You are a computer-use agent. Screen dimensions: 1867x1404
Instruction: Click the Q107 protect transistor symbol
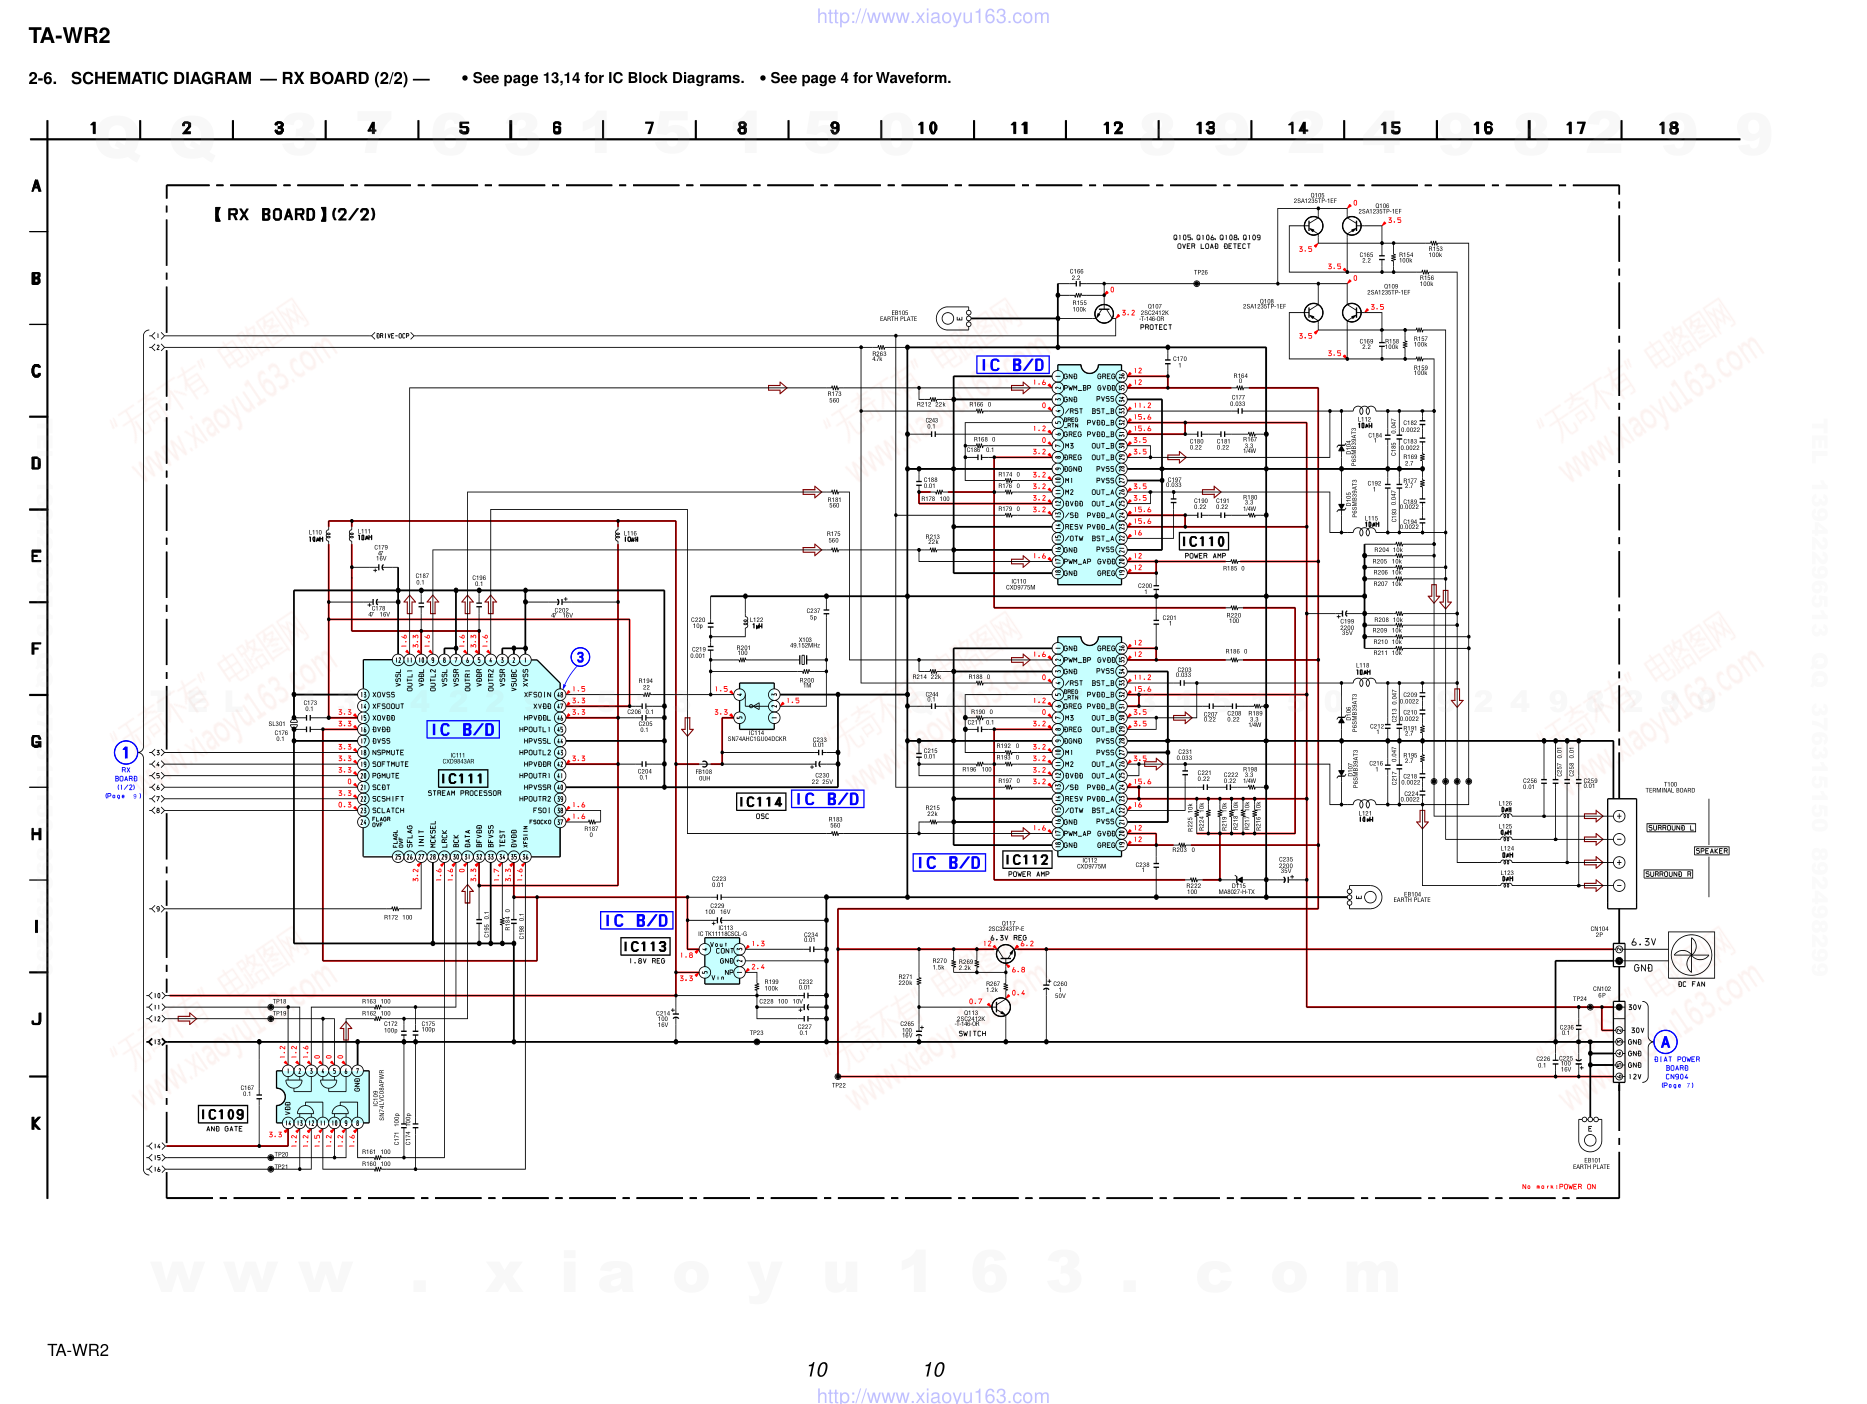point(1103,314)
